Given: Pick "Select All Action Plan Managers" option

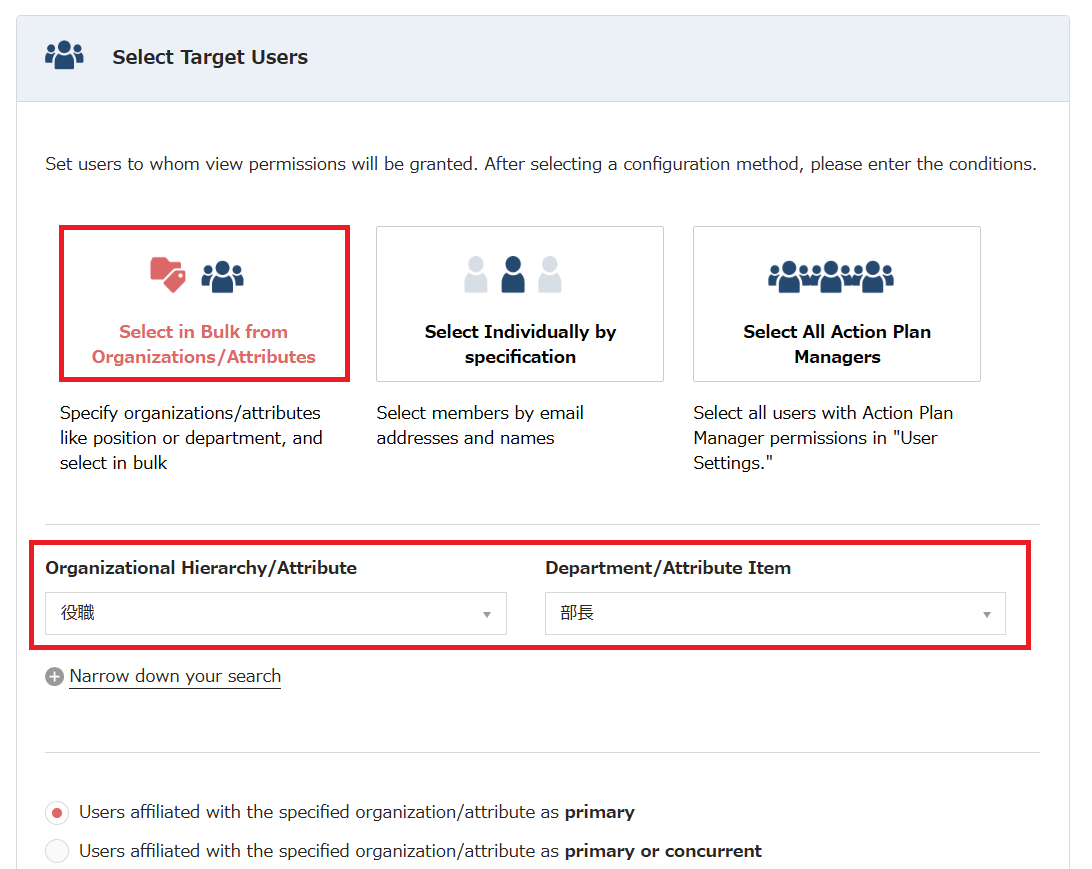Looking at the screenshot, I should [837, 344].
